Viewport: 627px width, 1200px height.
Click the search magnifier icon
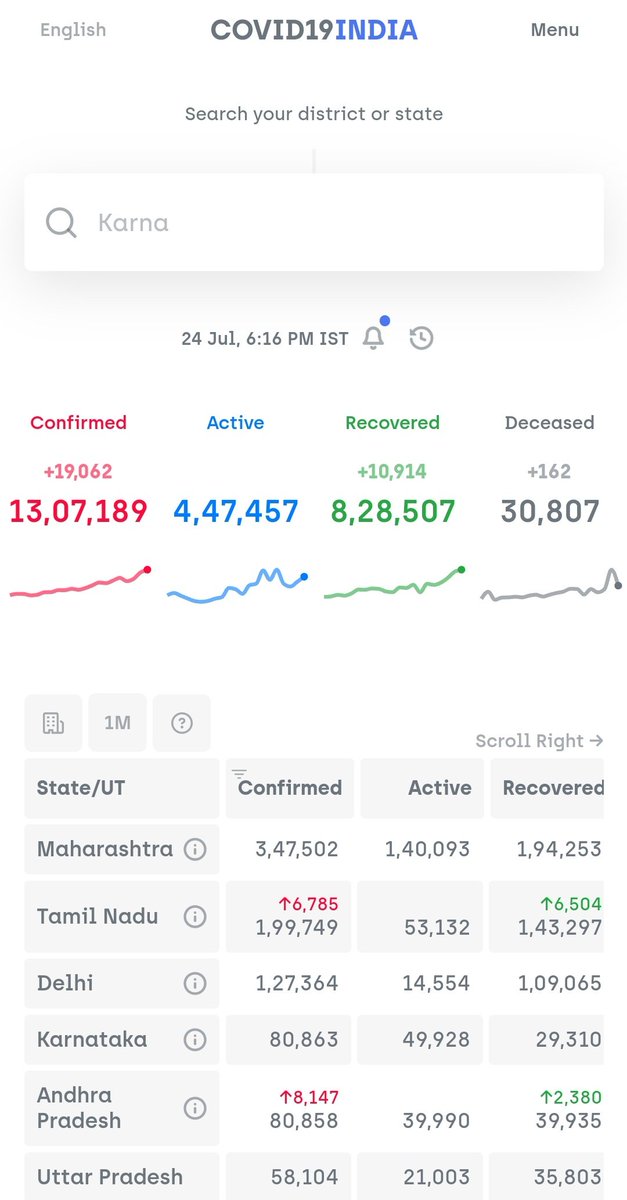61,222
